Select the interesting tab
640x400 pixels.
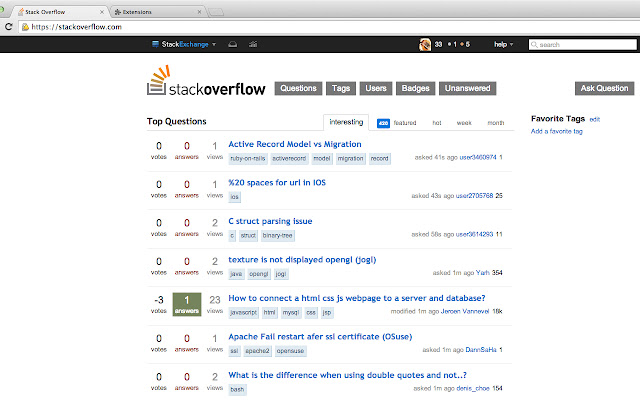[346, 123]
